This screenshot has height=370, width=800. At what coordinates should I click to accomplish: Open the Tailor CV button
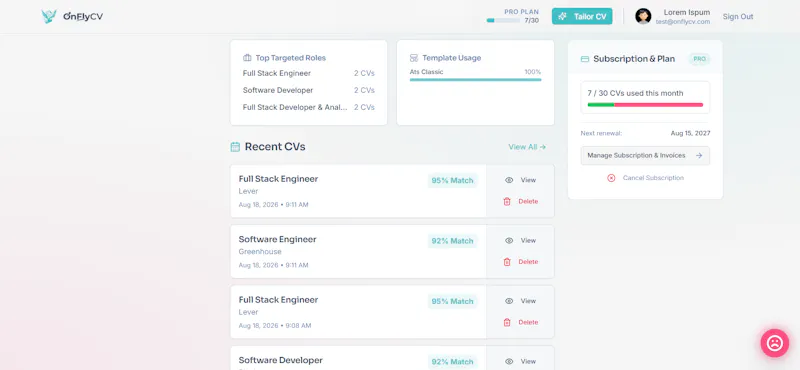pyautogui.click(x=582, y=16)
